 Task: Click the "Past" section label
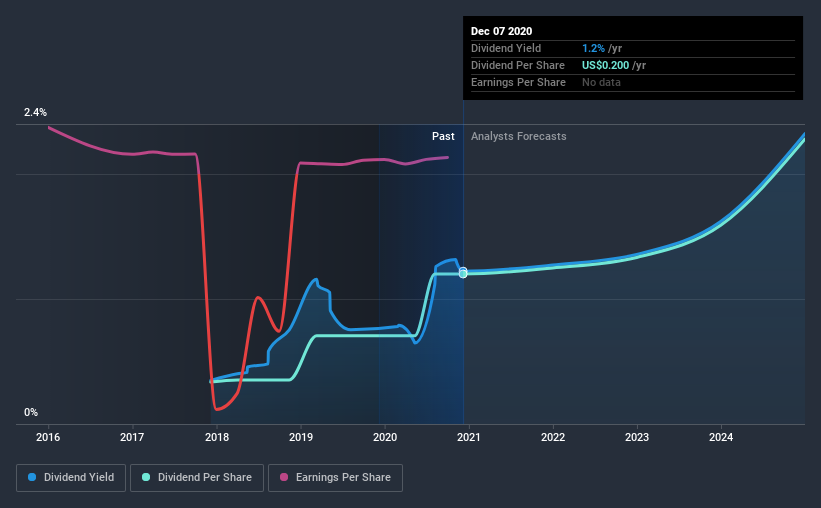[x=443, y=136]
